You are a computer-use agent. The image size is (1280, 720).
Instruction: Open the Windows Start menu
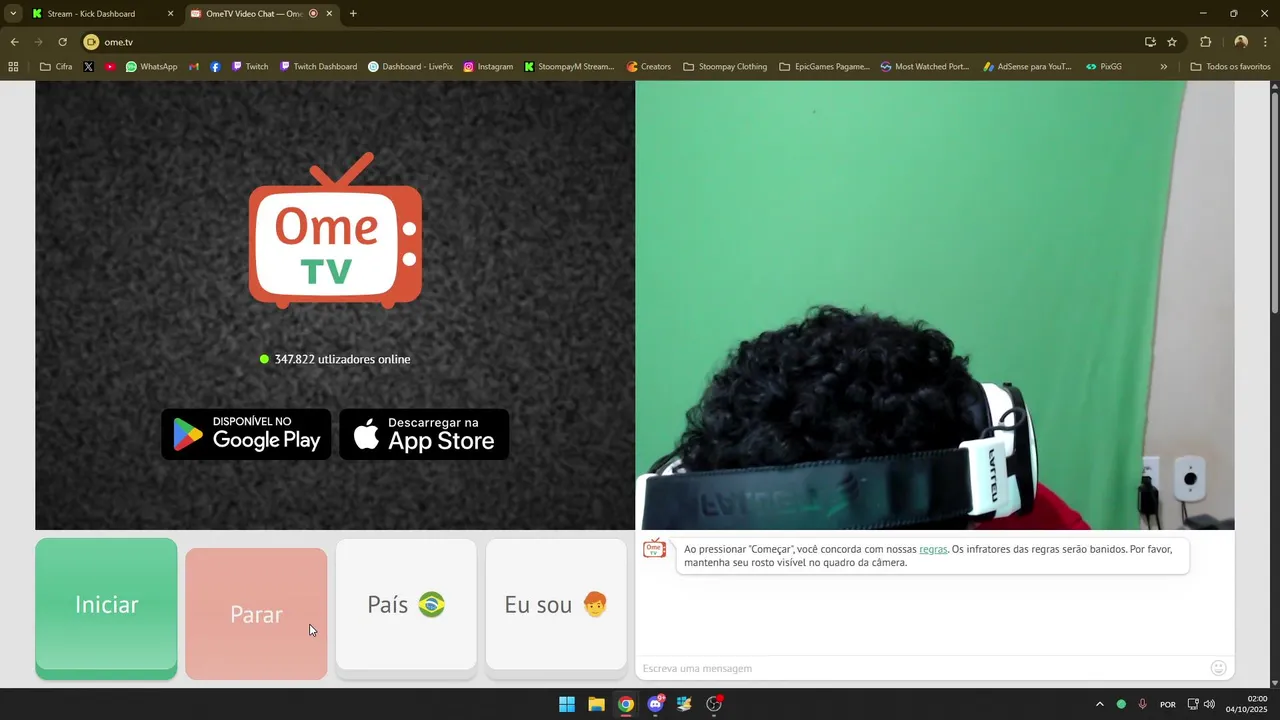pos(567,704)
